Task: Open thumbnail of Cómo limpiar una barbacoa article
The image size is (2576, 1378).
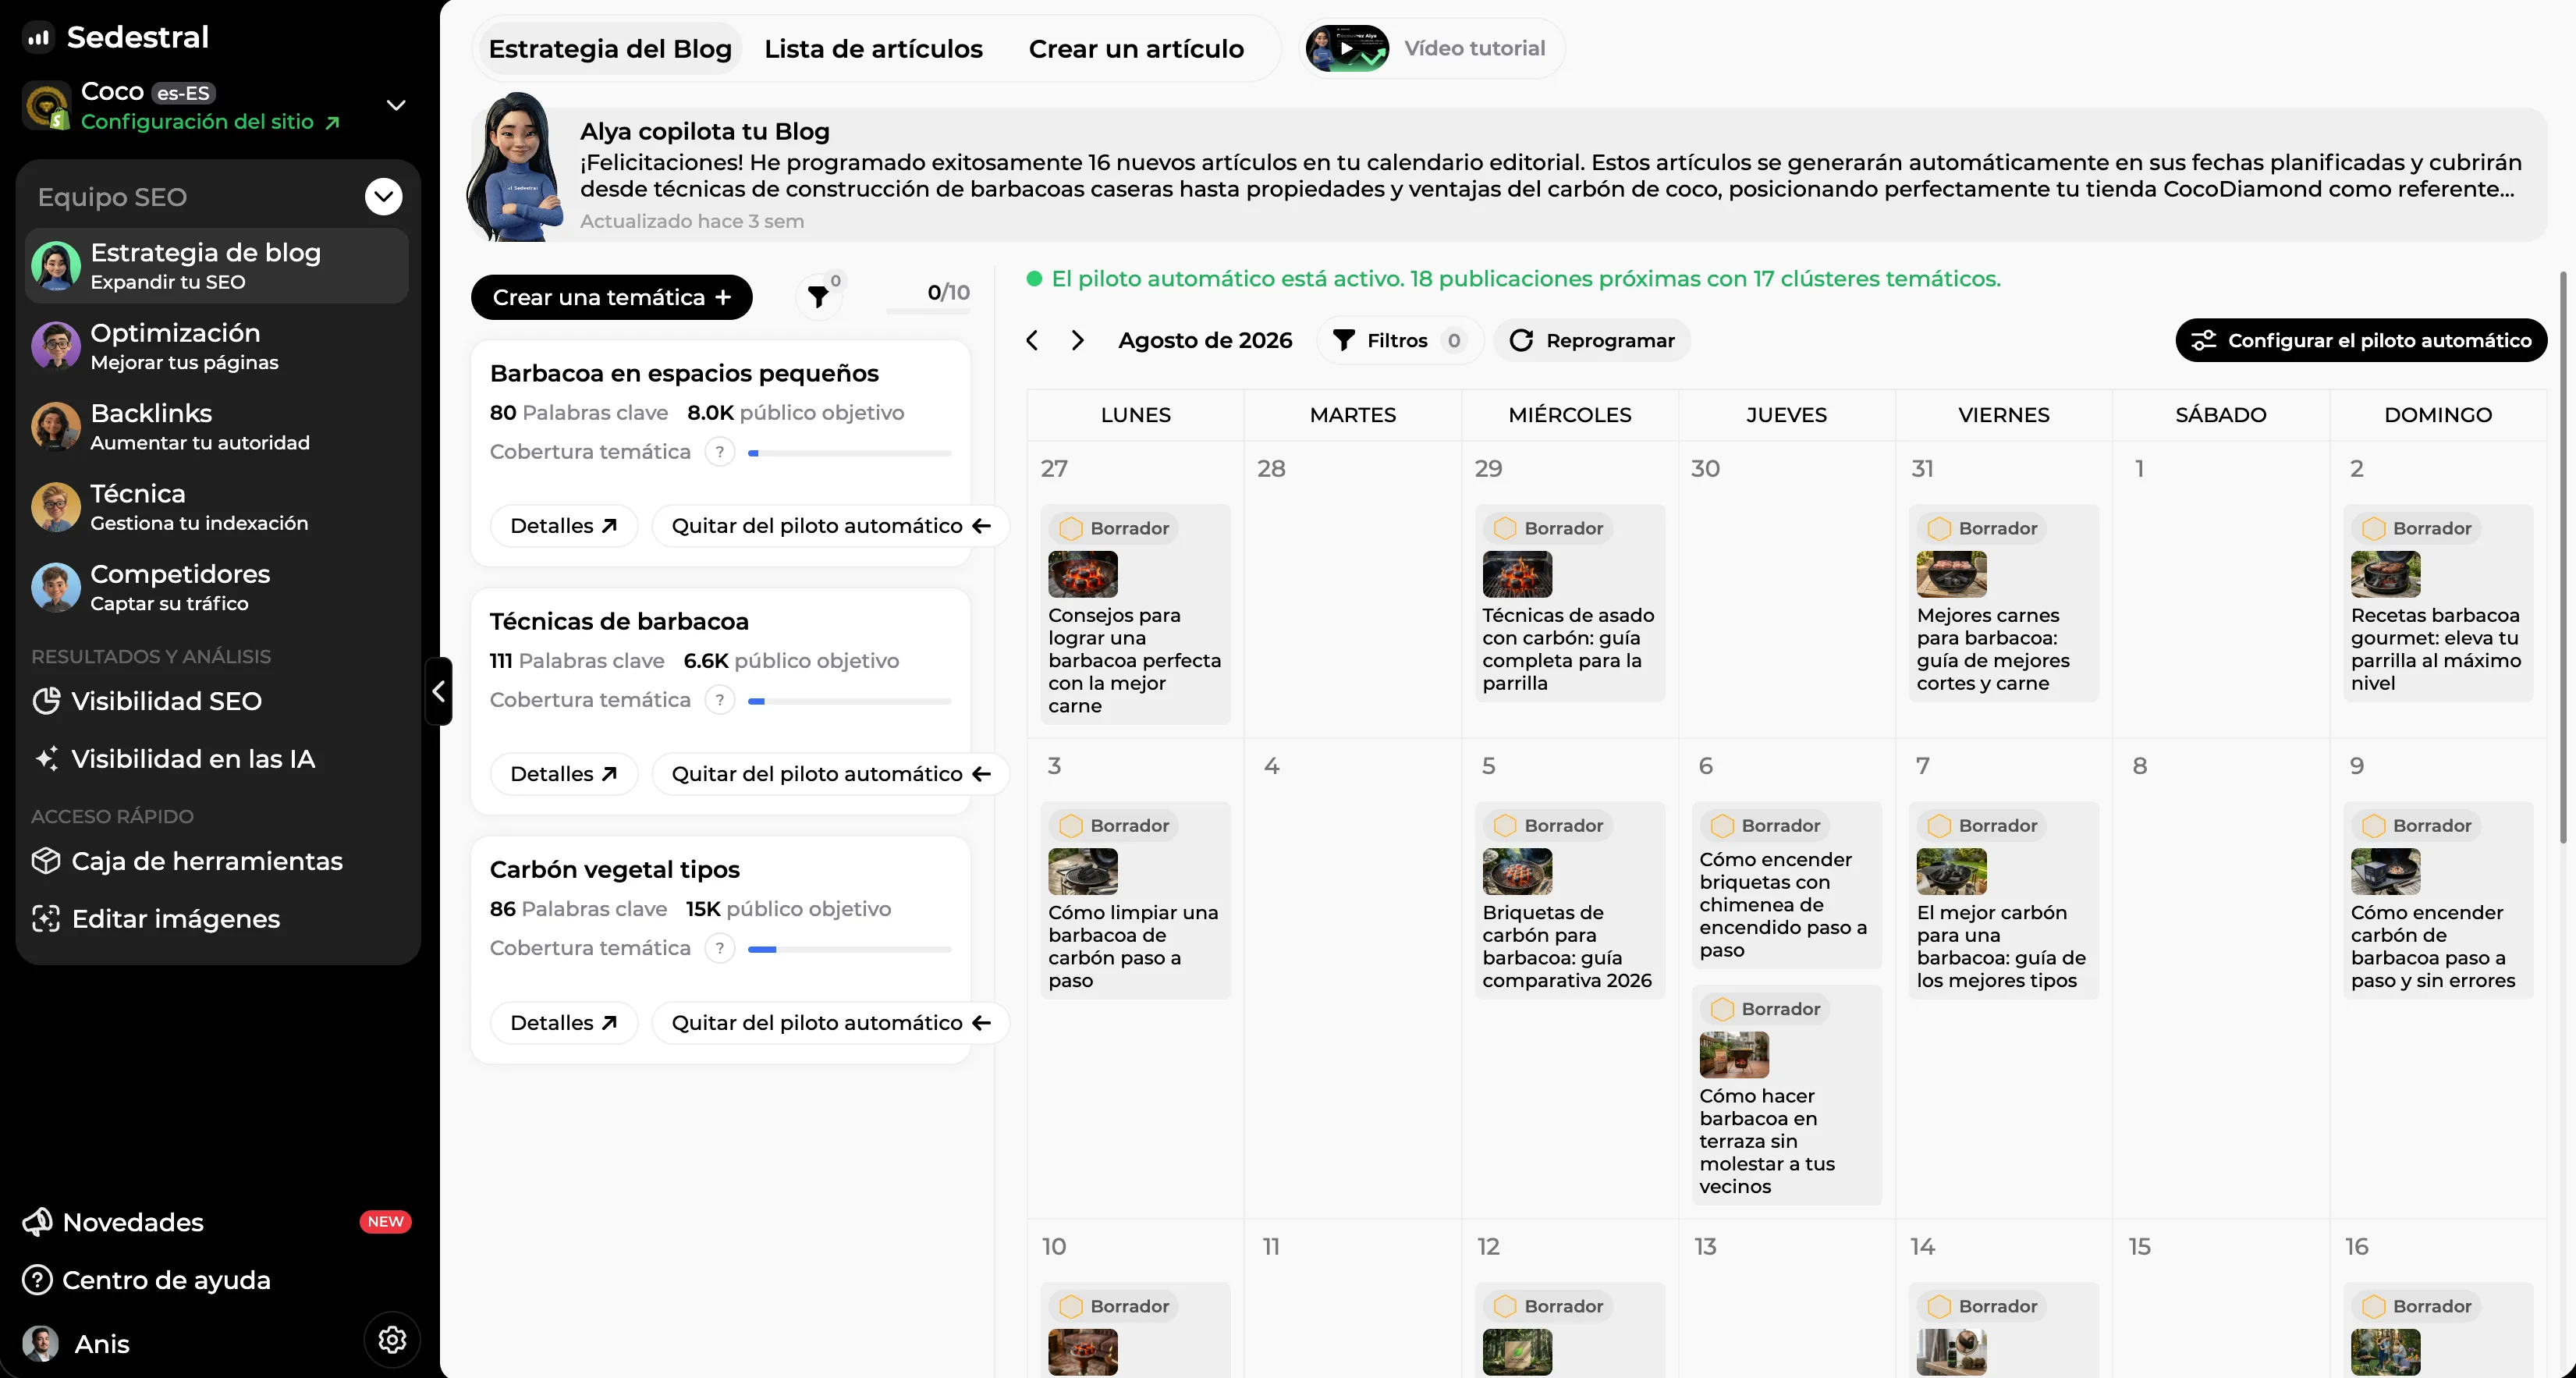Action: click(x=1083, y=871)
